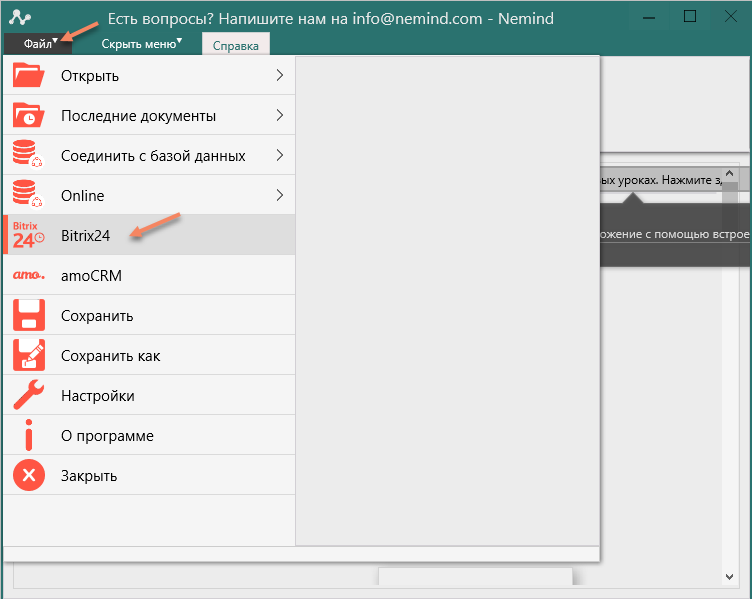
Task: Choose the Сохранить как menu entry
Action: (x=149, y=355)
